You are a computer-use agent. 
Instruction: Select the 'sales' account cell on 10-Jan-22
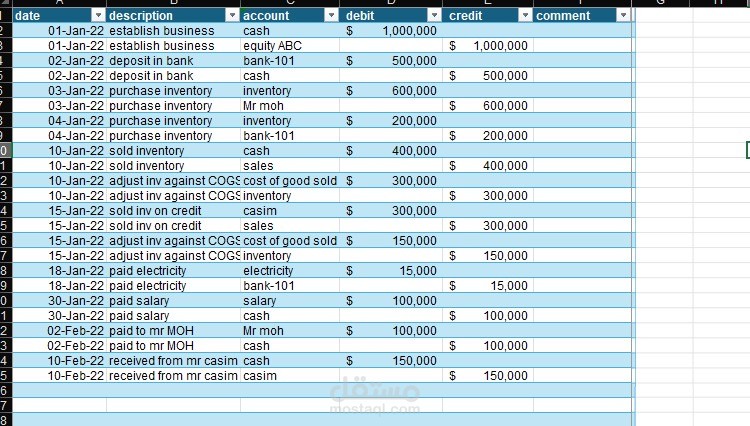click(290, 165)
